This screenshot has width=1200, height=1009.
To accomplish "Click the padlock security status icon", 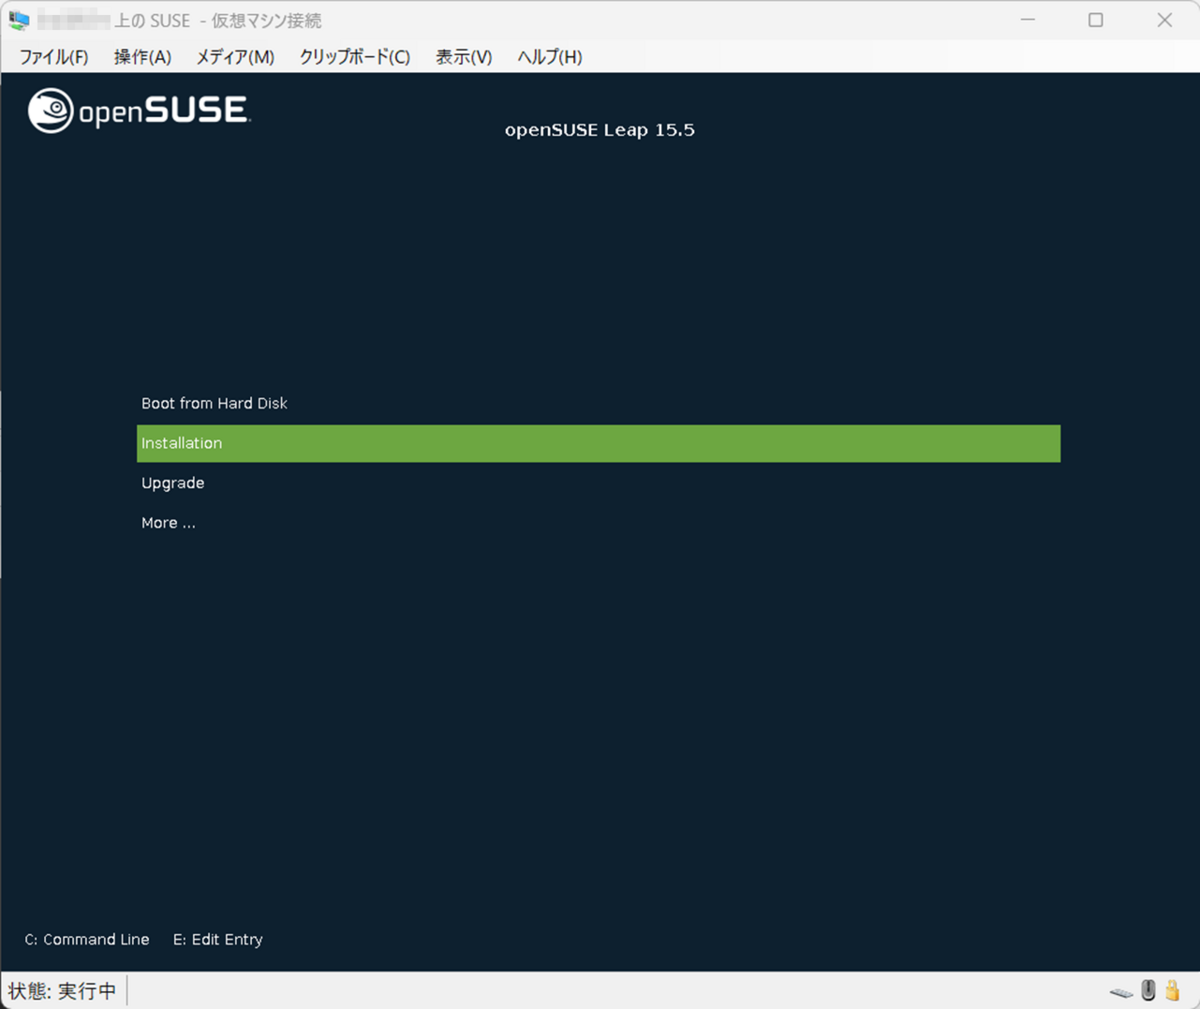I will coord(1172,991).
